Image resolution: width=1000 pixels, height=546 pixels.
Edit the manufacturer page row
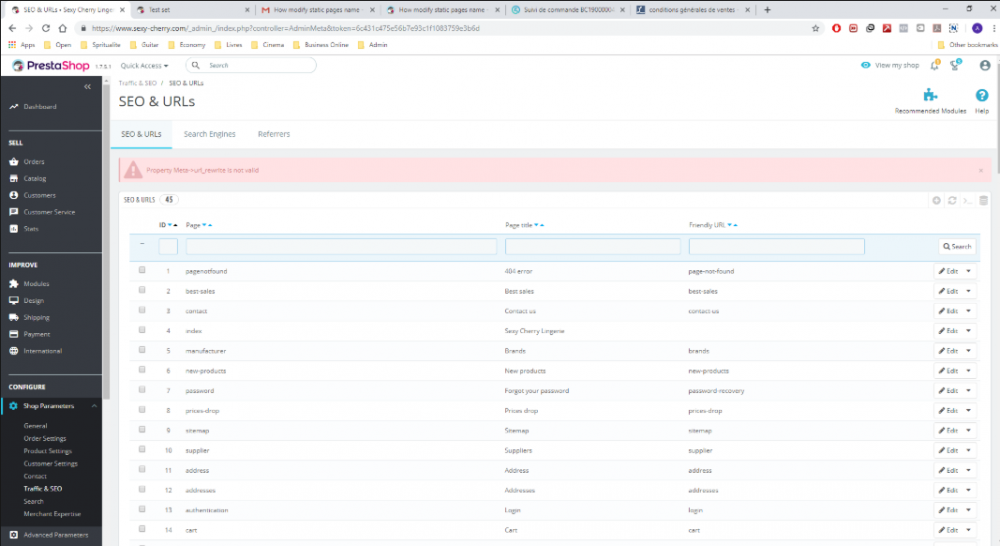click(948, 351)
